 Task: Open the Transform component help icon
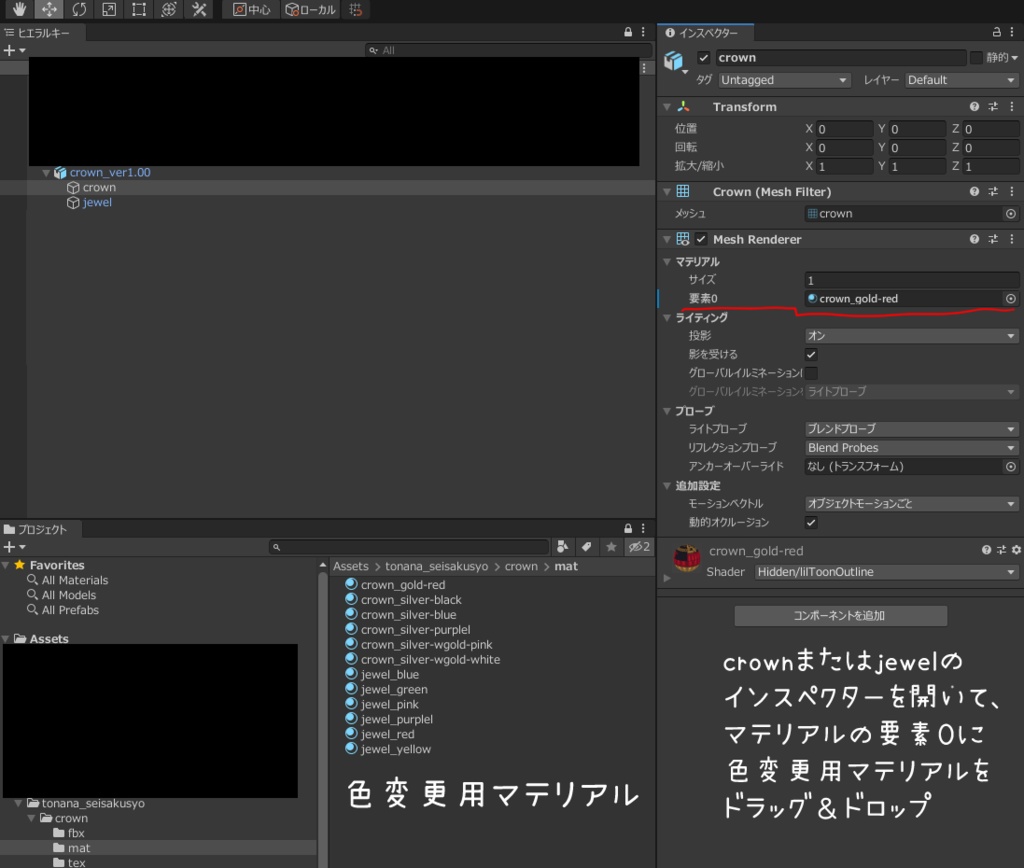tap(974, 107)
